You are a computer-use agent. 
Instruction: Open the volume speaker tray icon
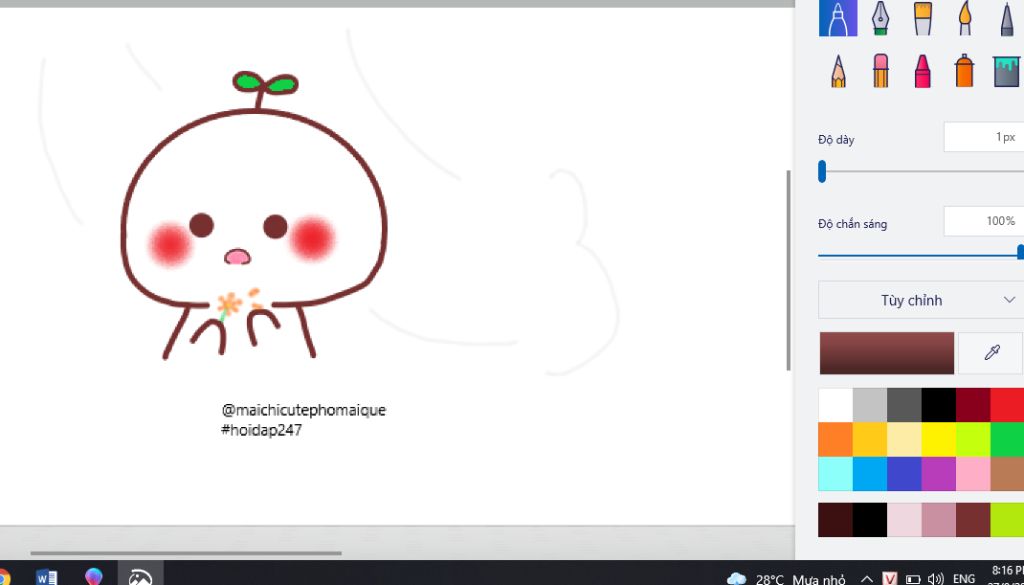[935, 579]
